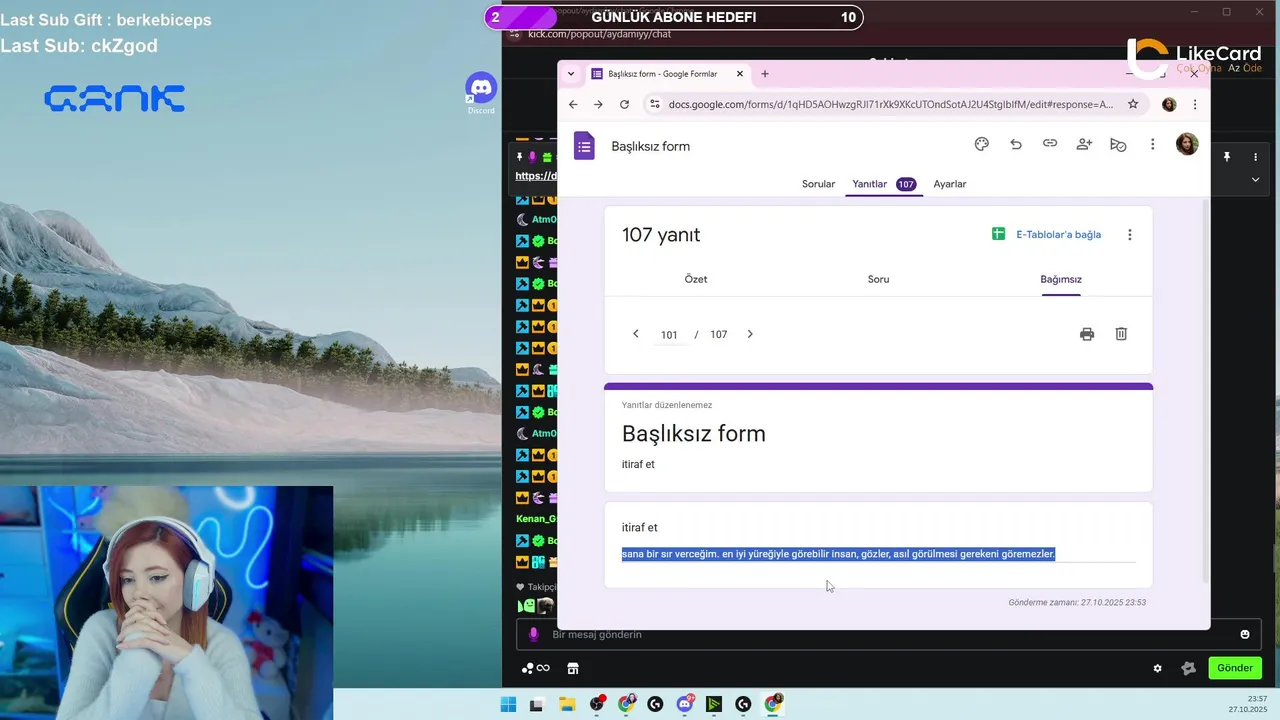
Task: Expand the pinned message chevron in chat
Action: click(x=1255, y=180)
